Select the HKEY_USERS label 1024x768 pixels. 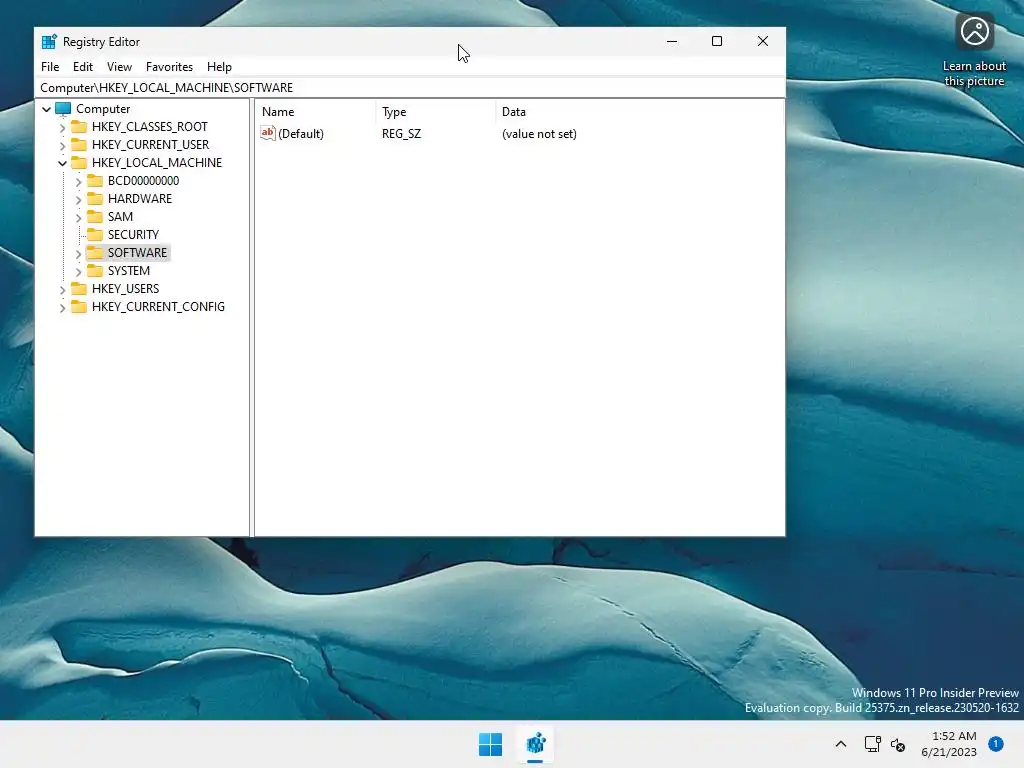click(125, 289)
